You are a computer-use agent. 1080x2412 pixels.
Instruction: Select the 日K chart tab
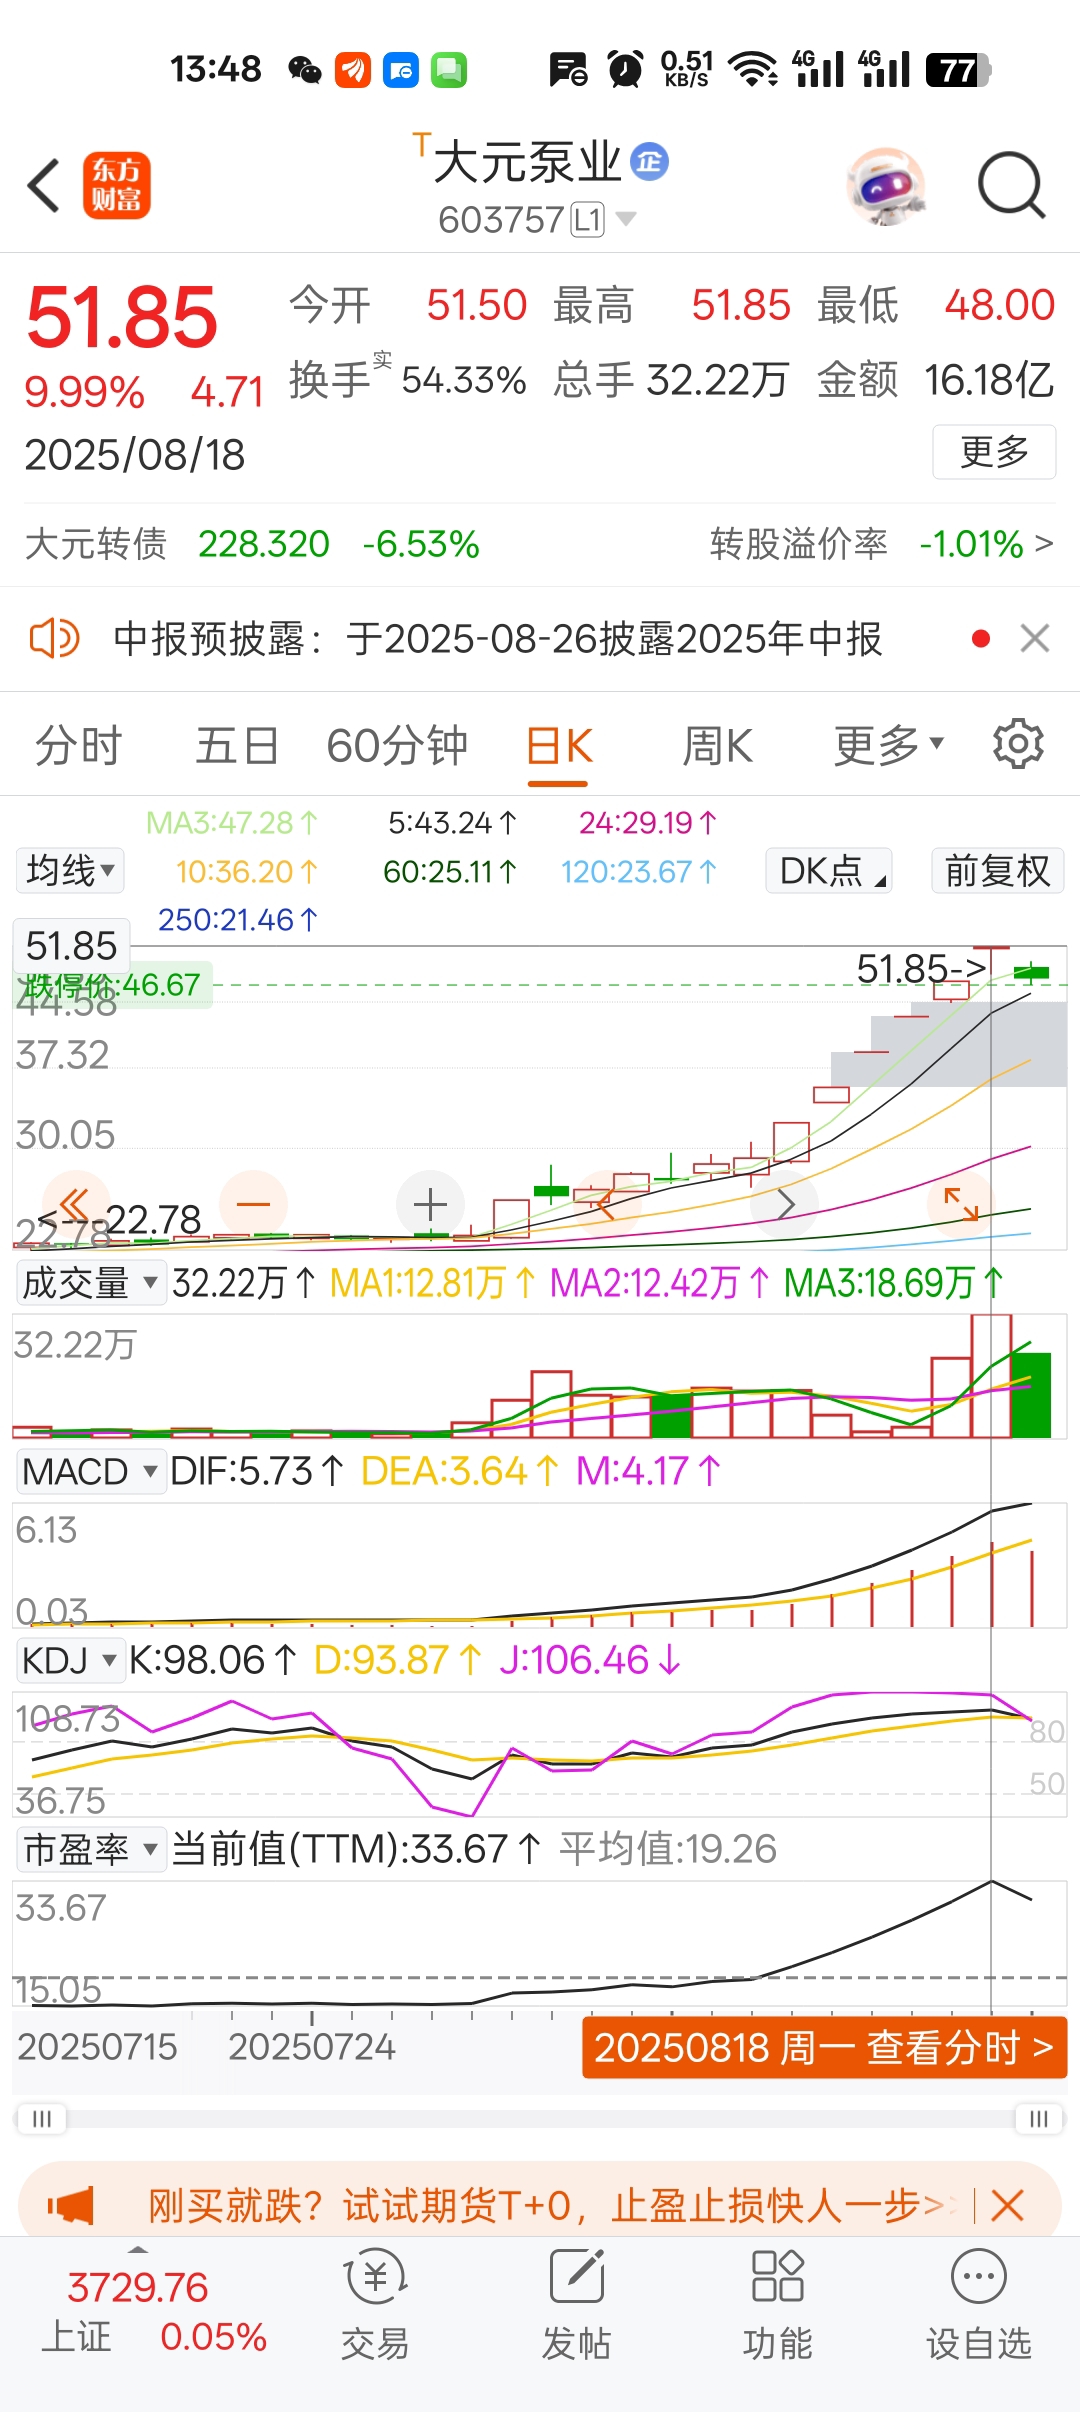559,746
